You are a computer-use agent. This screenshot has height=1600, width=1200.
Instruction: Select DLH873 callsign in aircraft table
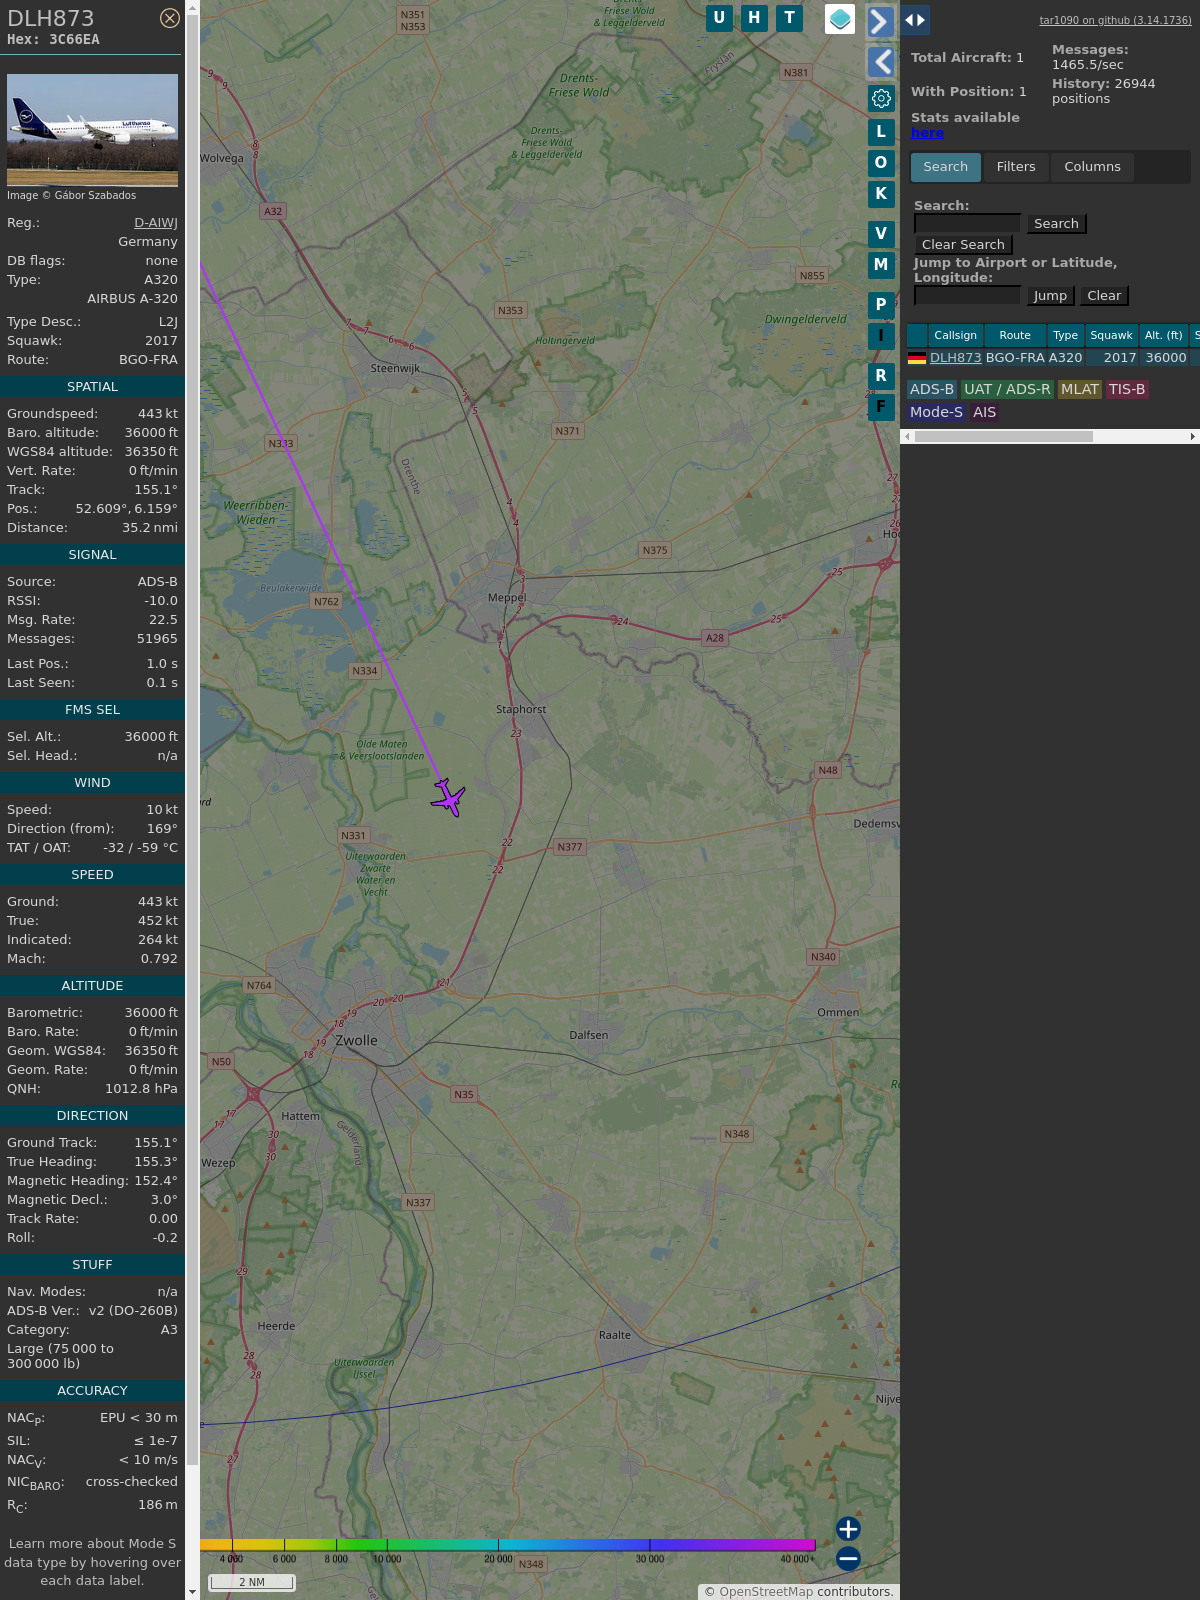coord(956,358)
